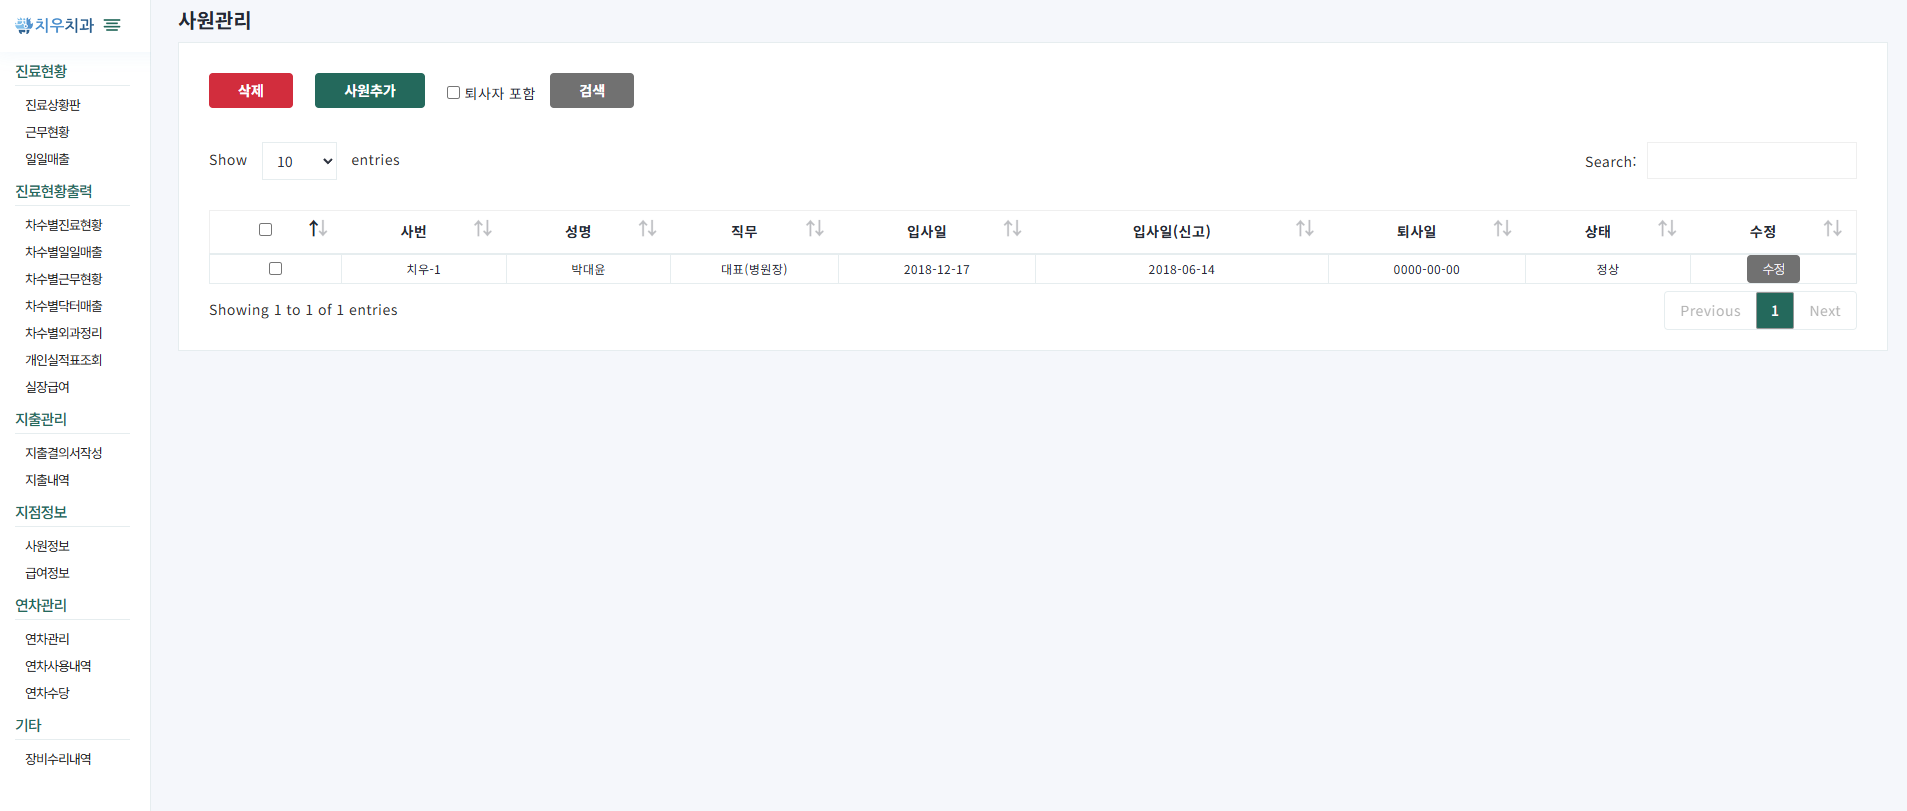
Task: Open 지출내역 in the sidebar
Action: tap(47, 480)
